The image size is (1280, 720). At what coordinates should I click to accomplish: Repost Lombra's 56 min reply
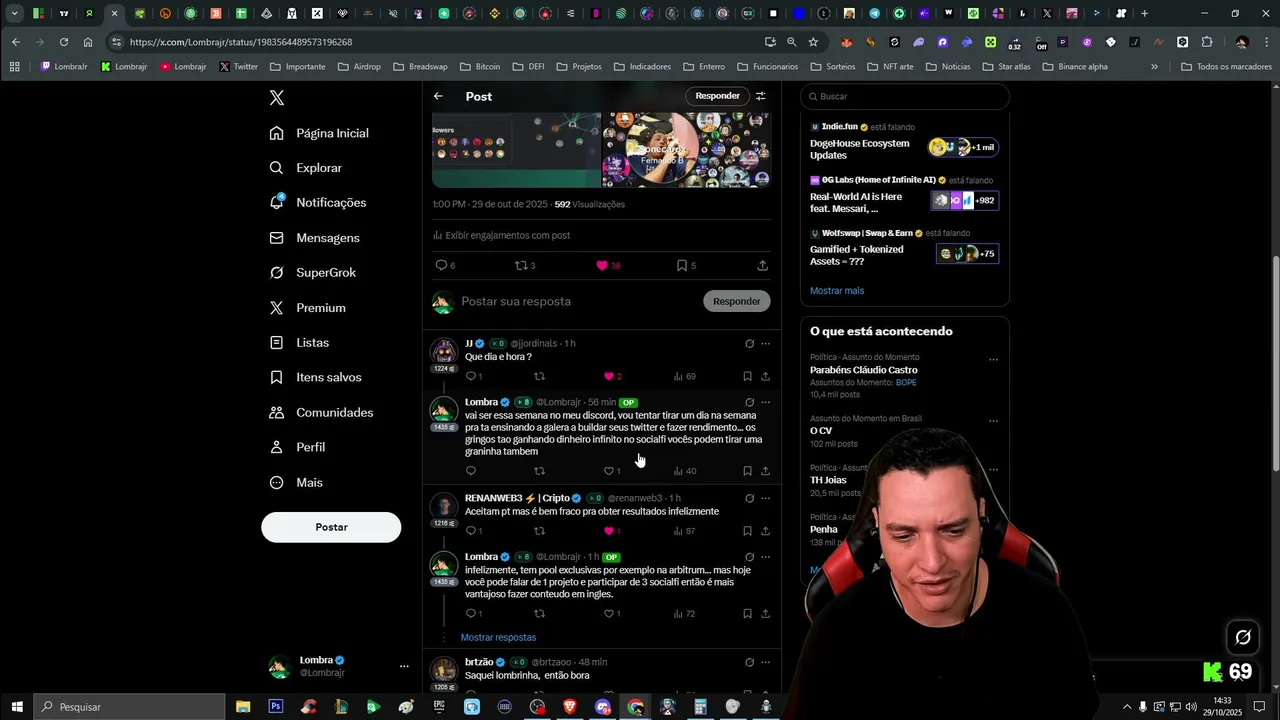pos(539,471)
